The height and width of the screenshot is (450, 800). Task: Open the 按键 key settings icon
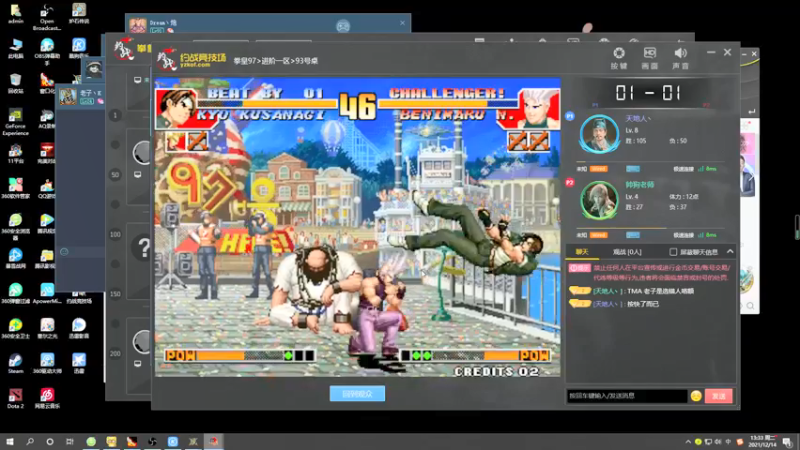pyautogui.click(x=619, y=58)
